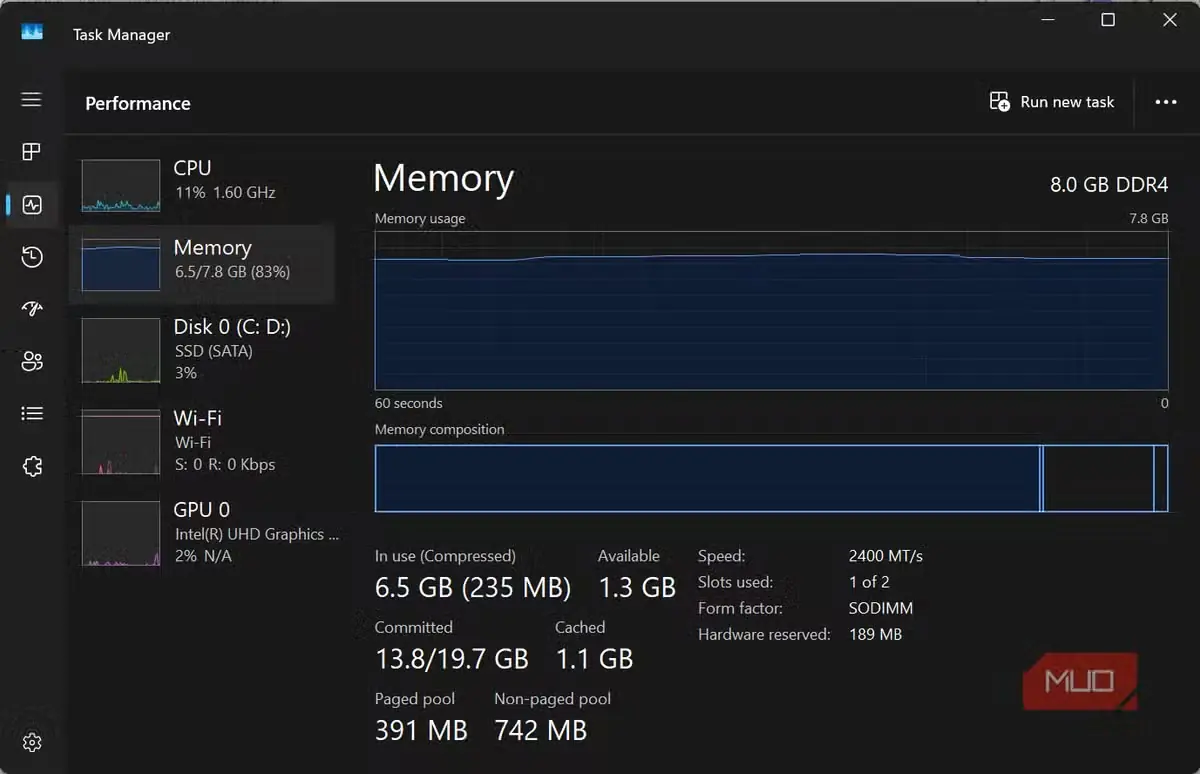This screenshot has height=774, width=1200.
Task: Click the Cached value 1.1 GB
Action: tap(594, 658)
